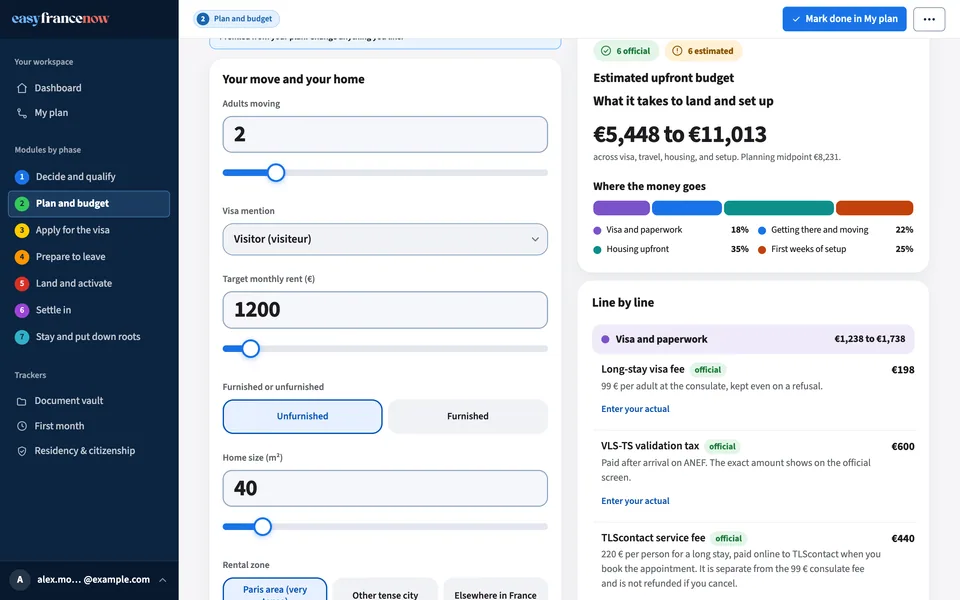Click the 6 estimated badge

tap(703, 51)
